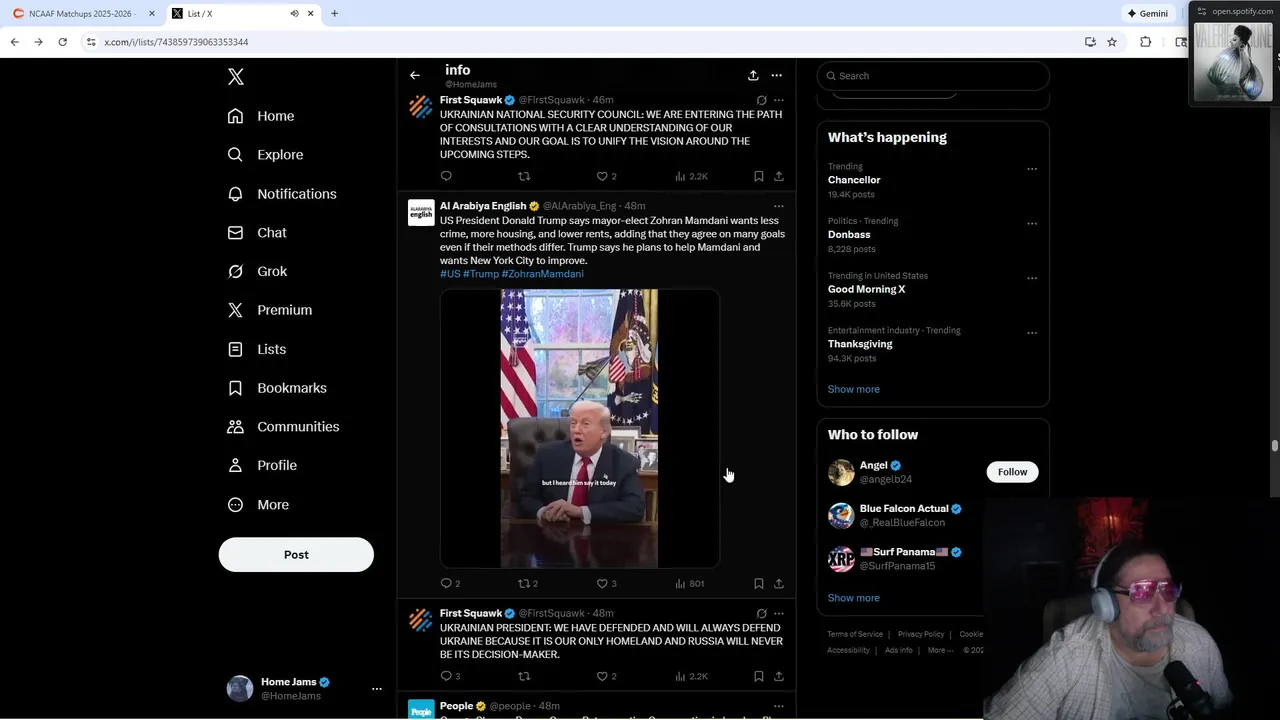The height and width of the screenshot is (720, 1280).
Task: Bookmark the Al Arabiya English post
Action: coord(759,583)
